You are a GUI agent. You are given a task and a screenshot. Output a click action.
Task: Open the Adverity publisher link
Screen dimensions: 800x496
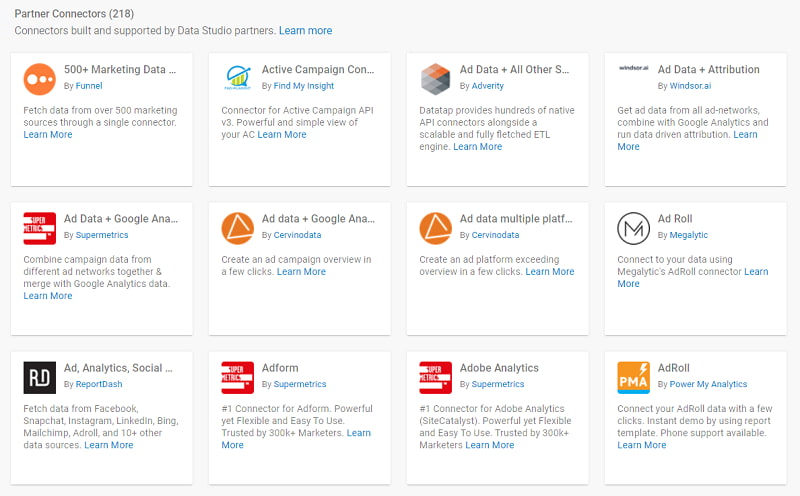tap(487, 86)
